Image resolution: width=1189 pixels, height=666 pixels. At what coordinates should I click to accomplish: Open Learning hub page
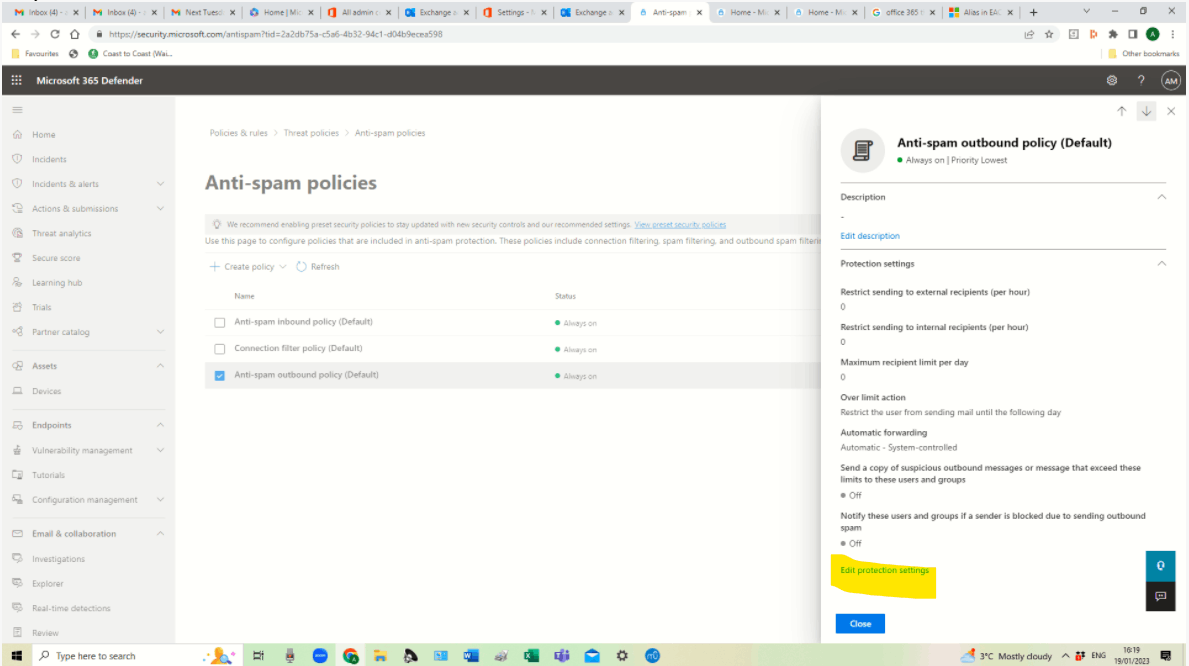(57, 283)
